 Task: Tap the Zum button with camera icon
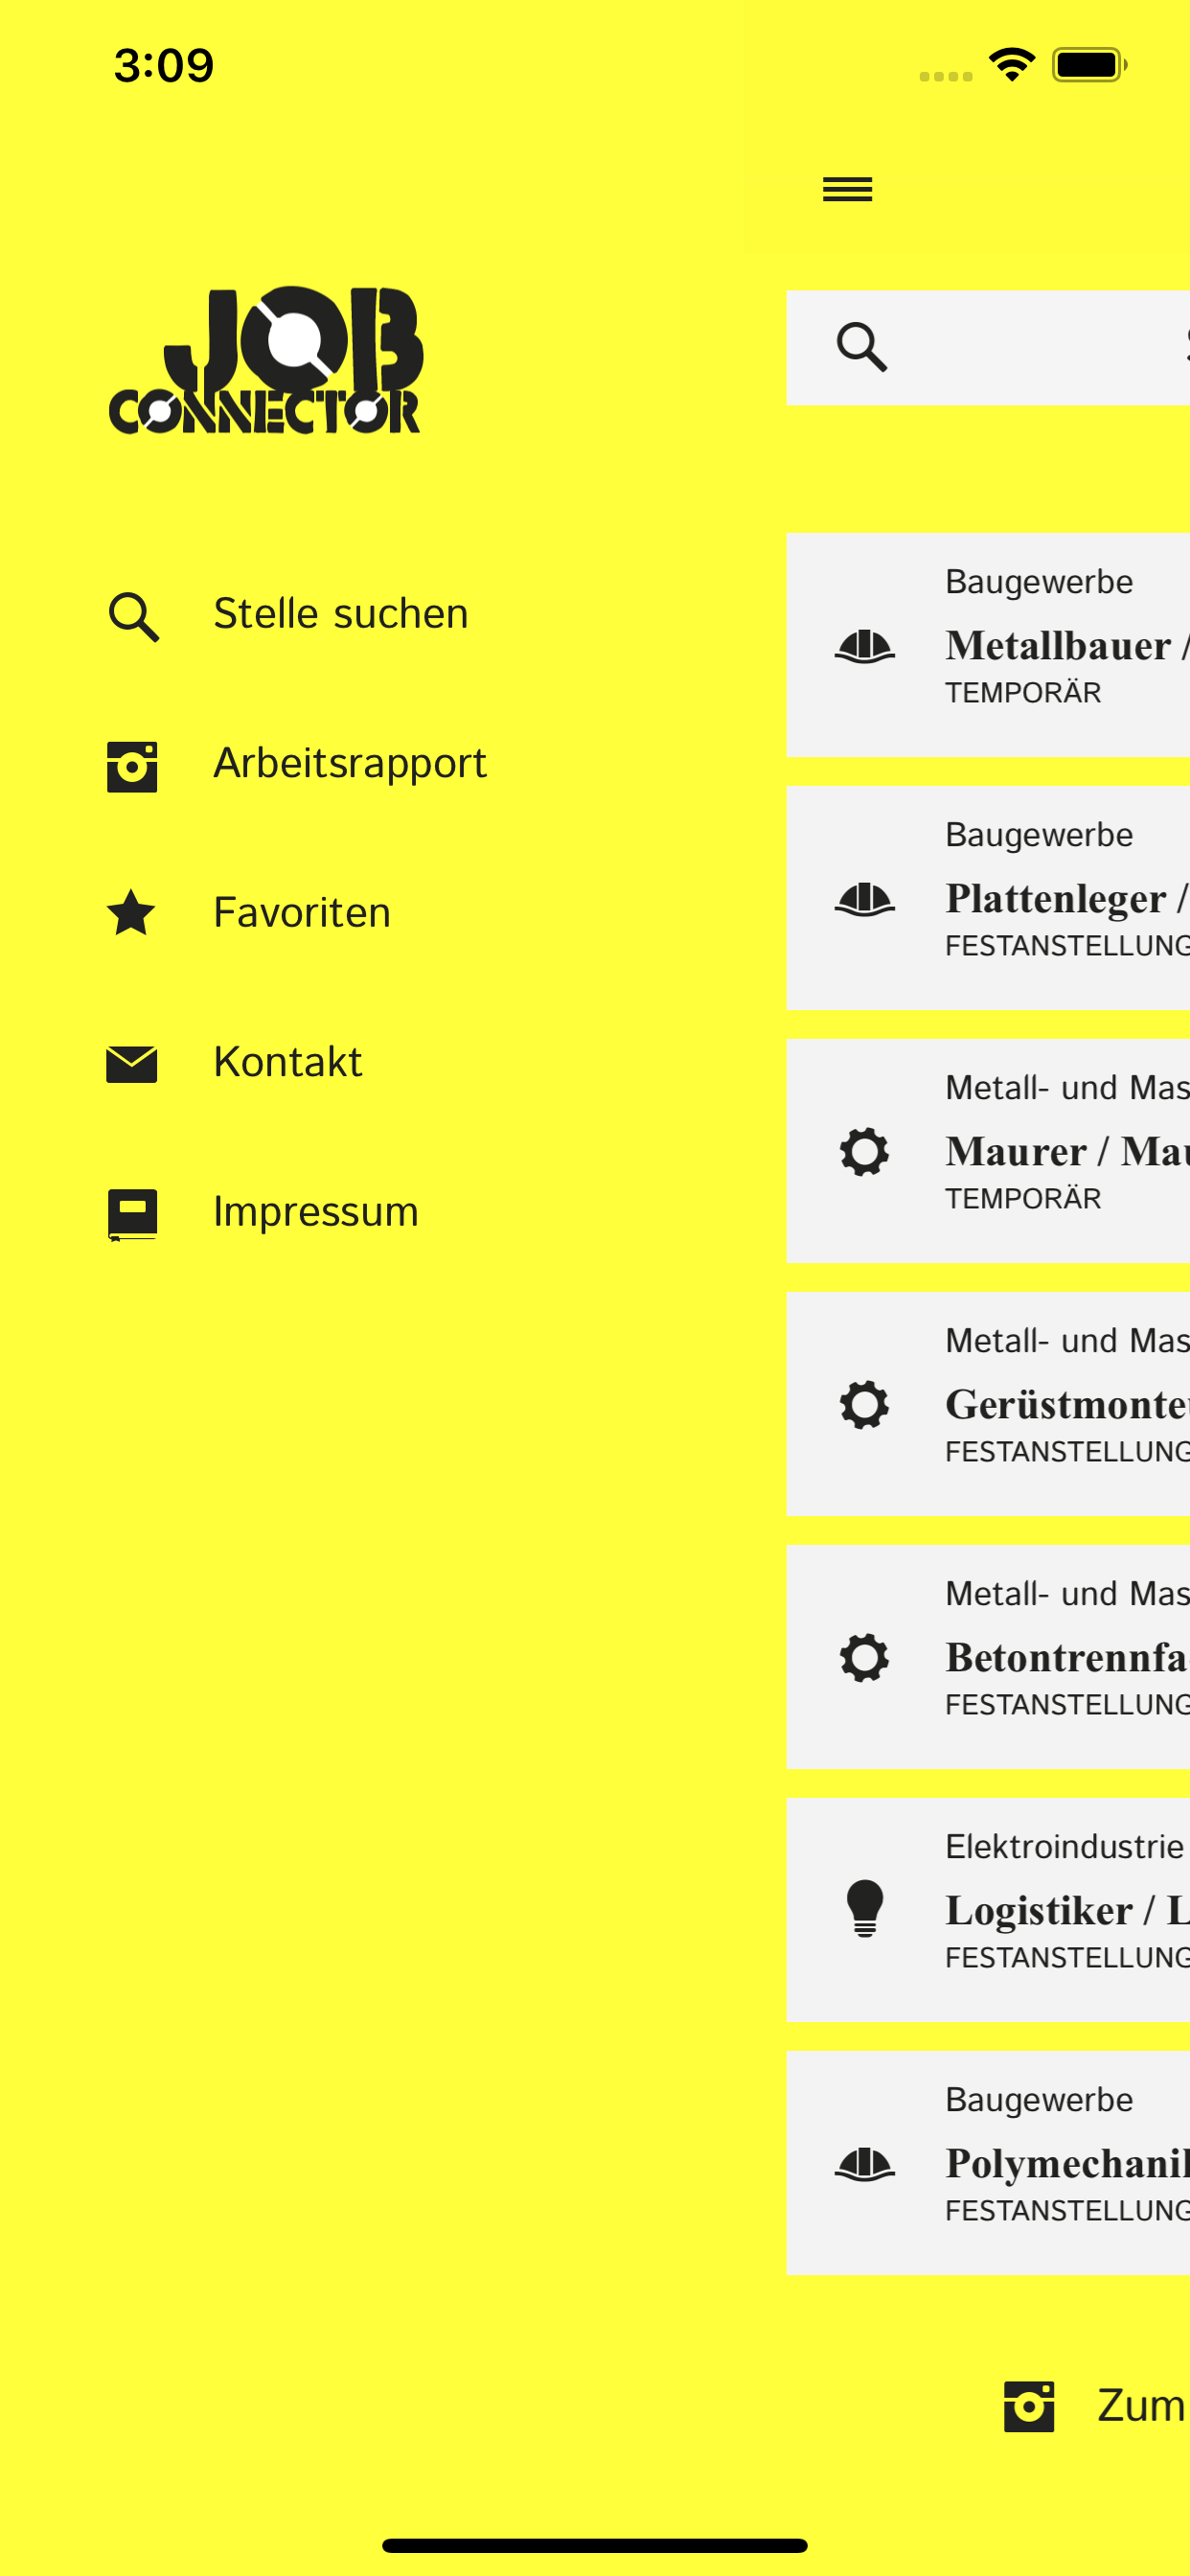coord(1095,2406)
